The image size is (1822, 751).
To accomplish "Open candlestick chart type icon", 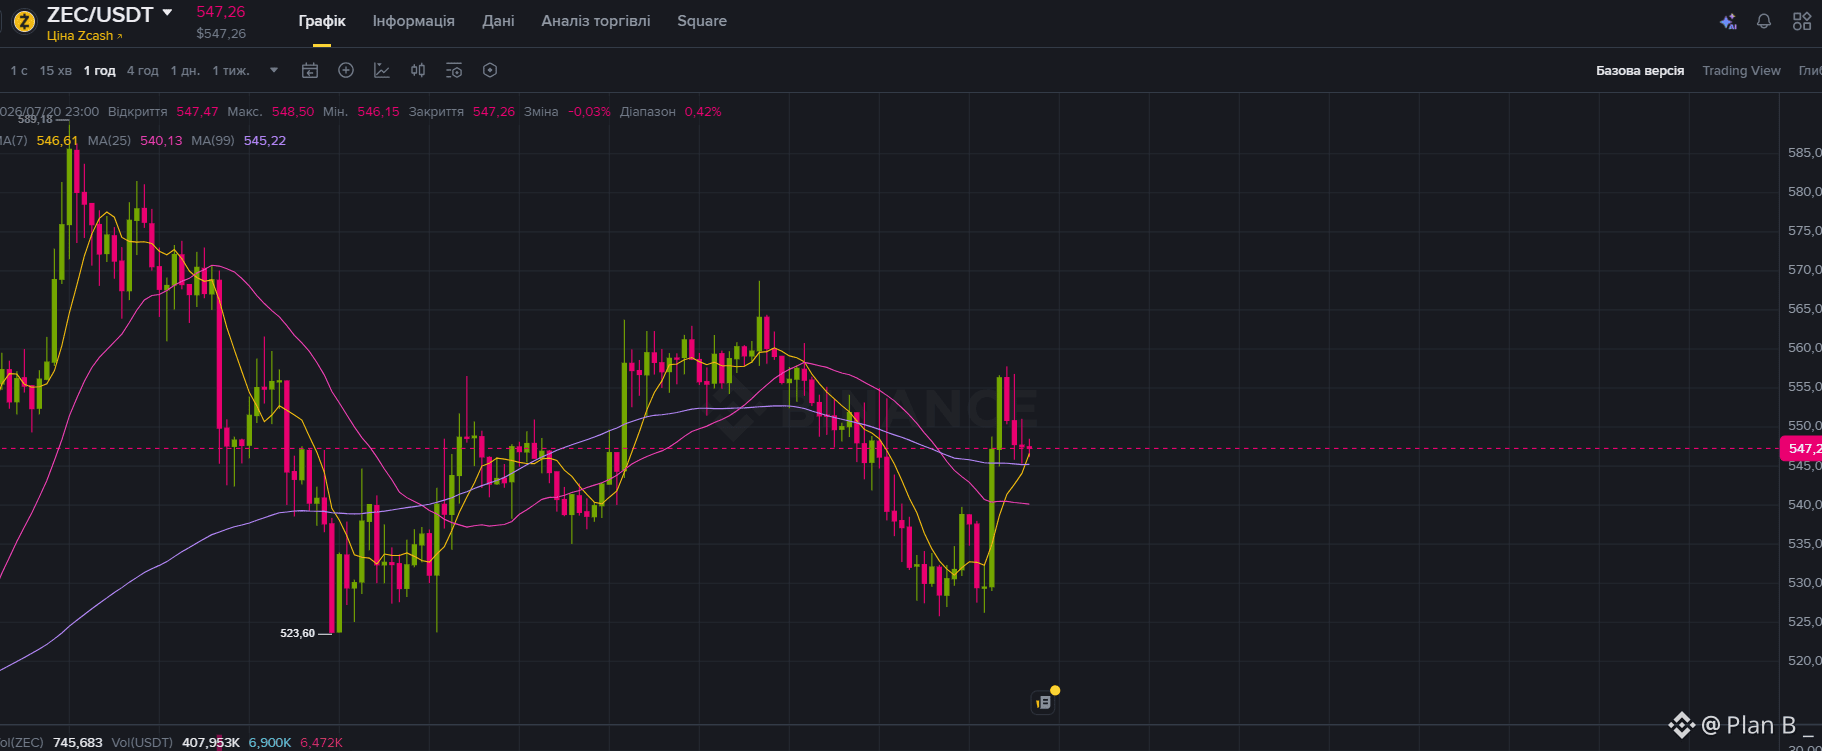I will [418, 70].
